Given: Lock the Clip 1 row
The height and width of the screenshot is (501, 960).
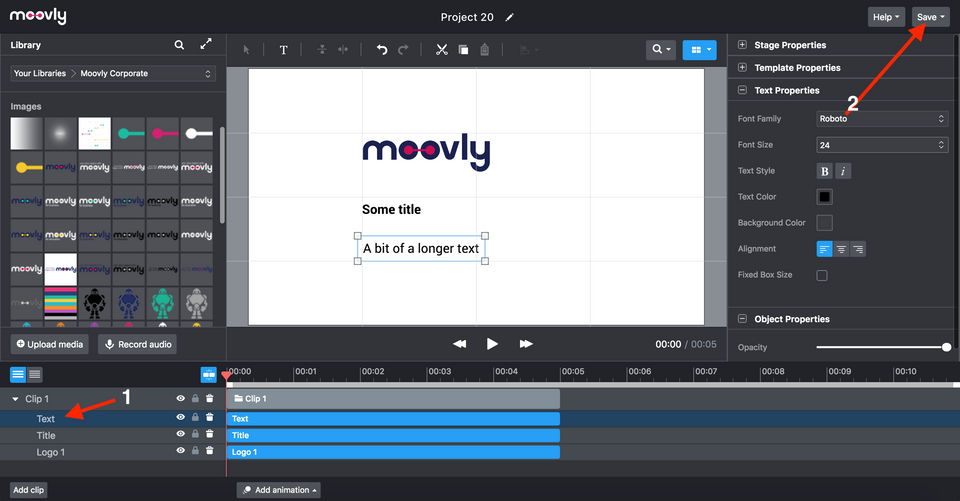Looking at the screenshot, I should [x=195, y=398].
